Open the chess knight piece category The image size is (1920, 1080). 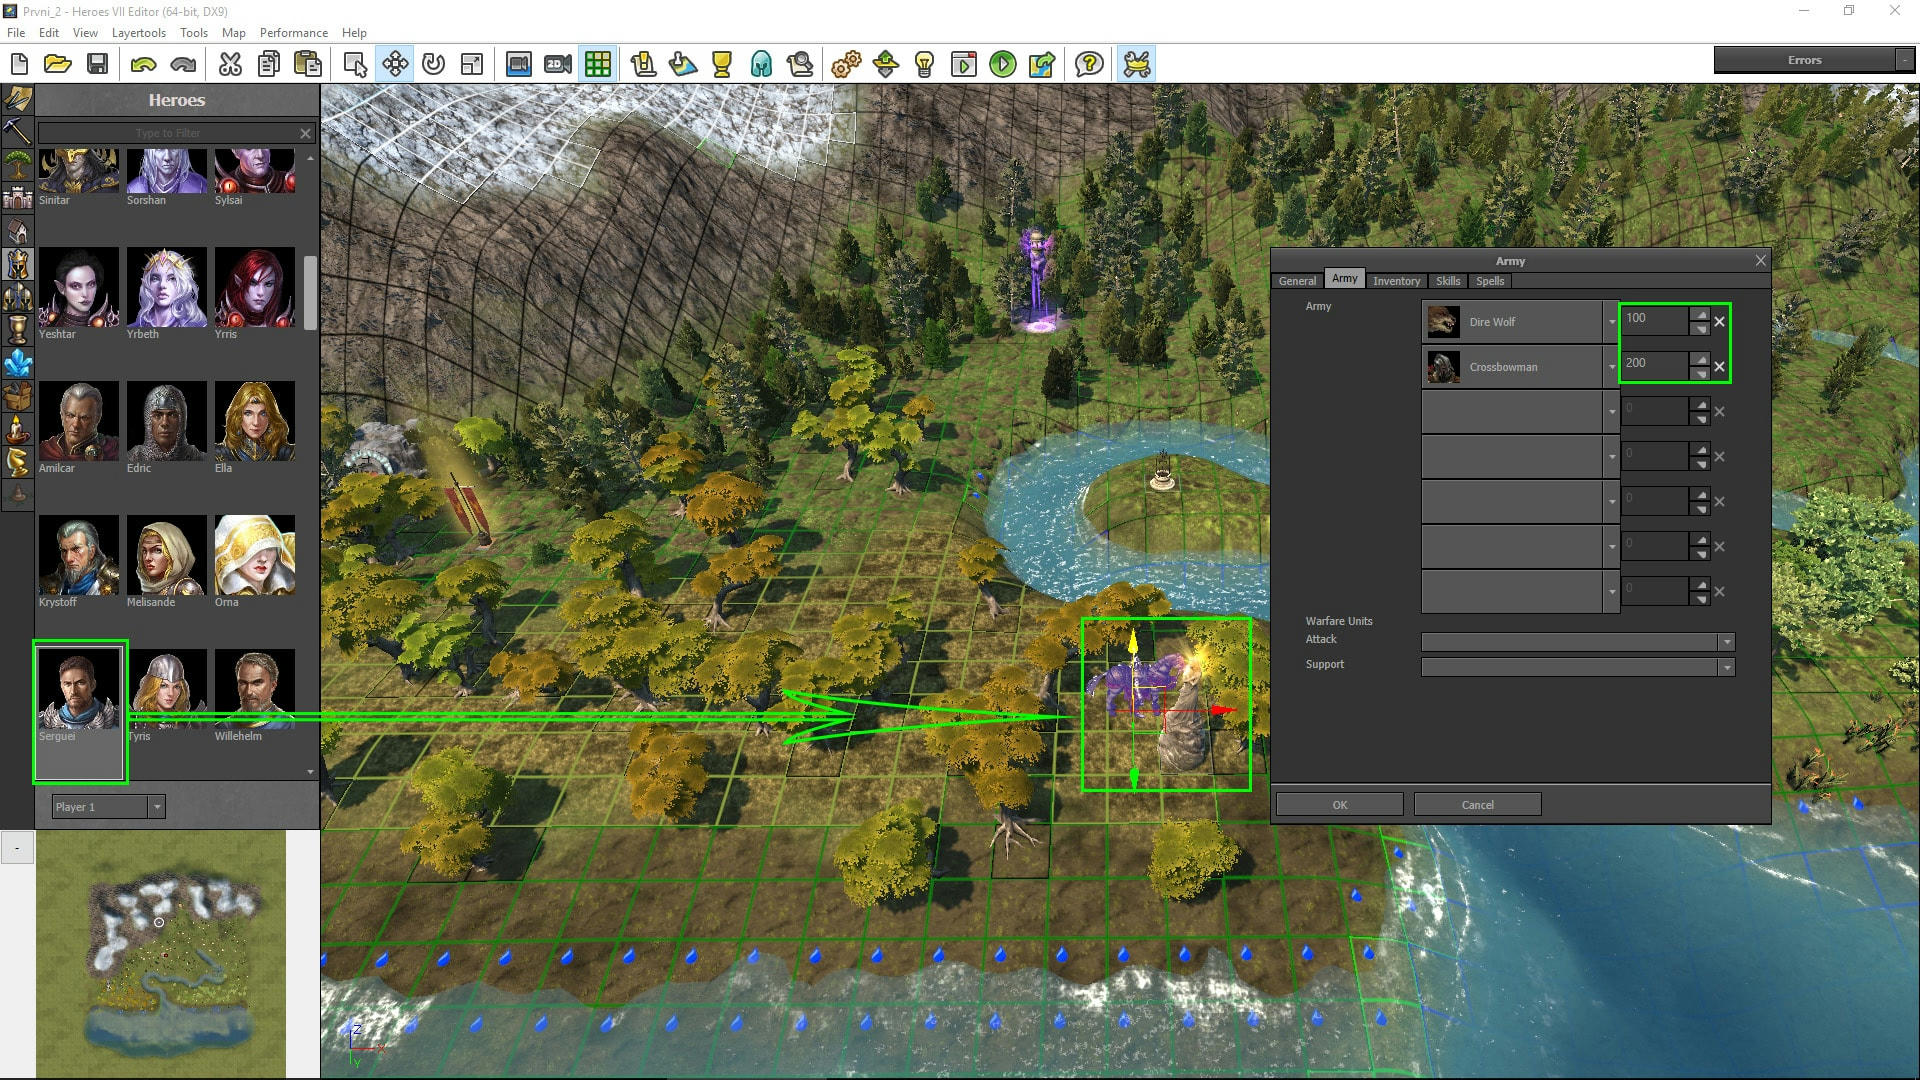point(18,462)
